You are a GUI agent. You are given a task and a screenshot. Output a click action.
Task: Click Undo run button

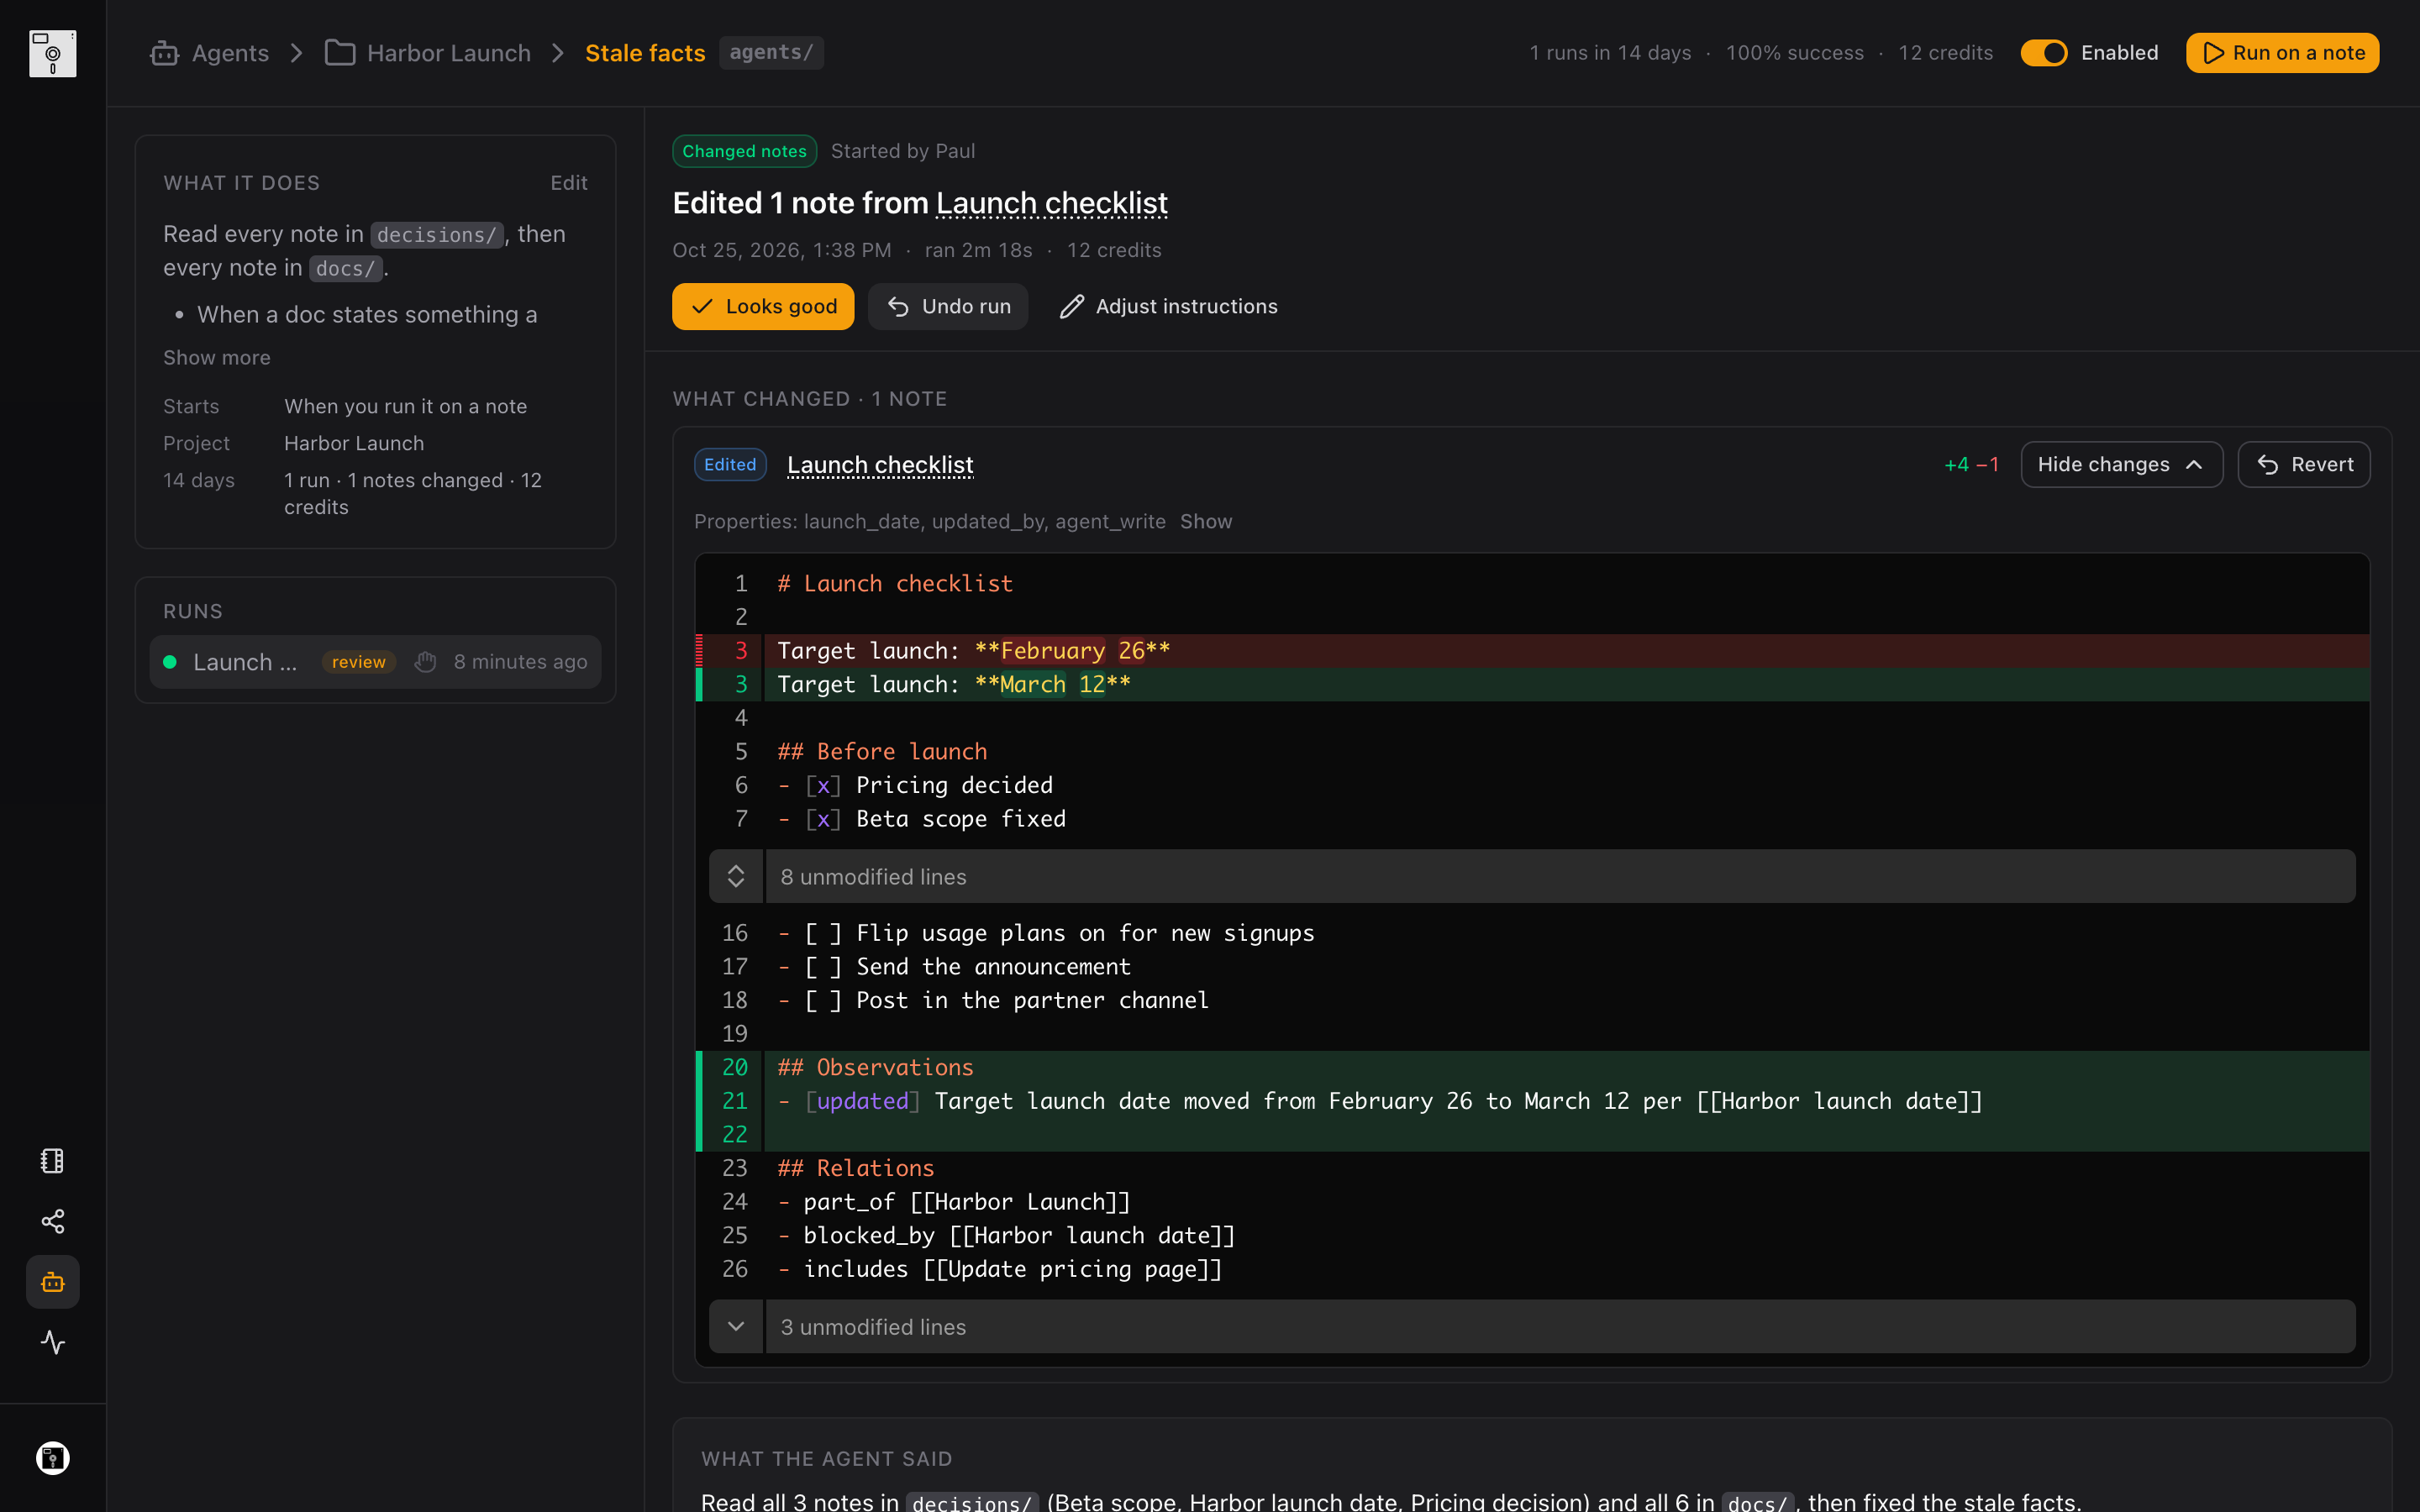click(x=948, y=306)
